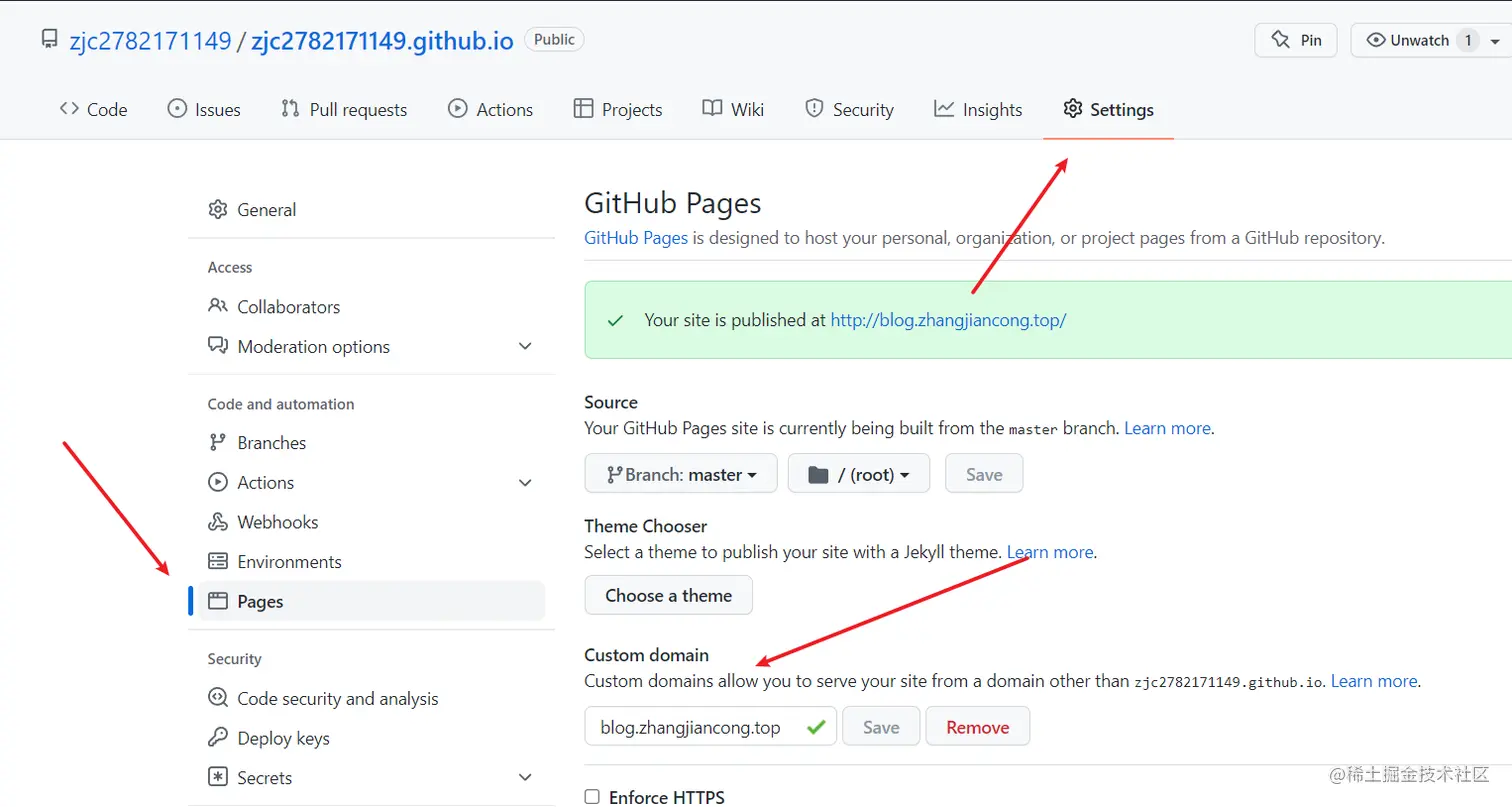1512x807 pixels.
Task: Open Learn more link under Source
Action: tap(1167, 428)
